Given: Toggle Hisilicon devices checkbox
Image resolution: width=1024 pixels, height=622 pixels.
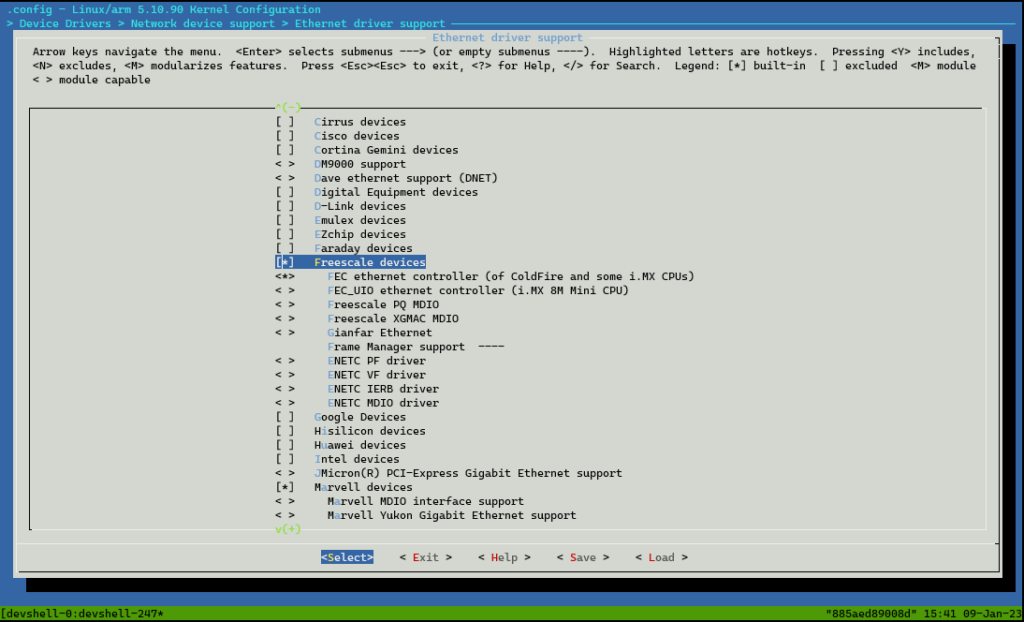Looking at the screenshot, I should 284,431.
